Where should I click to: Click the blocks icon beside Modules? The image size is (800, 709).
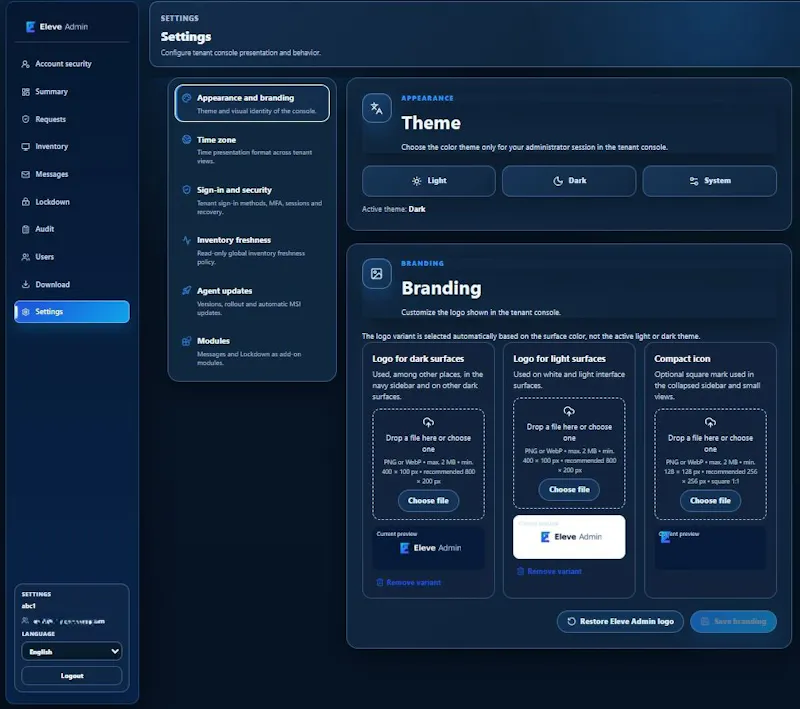coord(187,341)
